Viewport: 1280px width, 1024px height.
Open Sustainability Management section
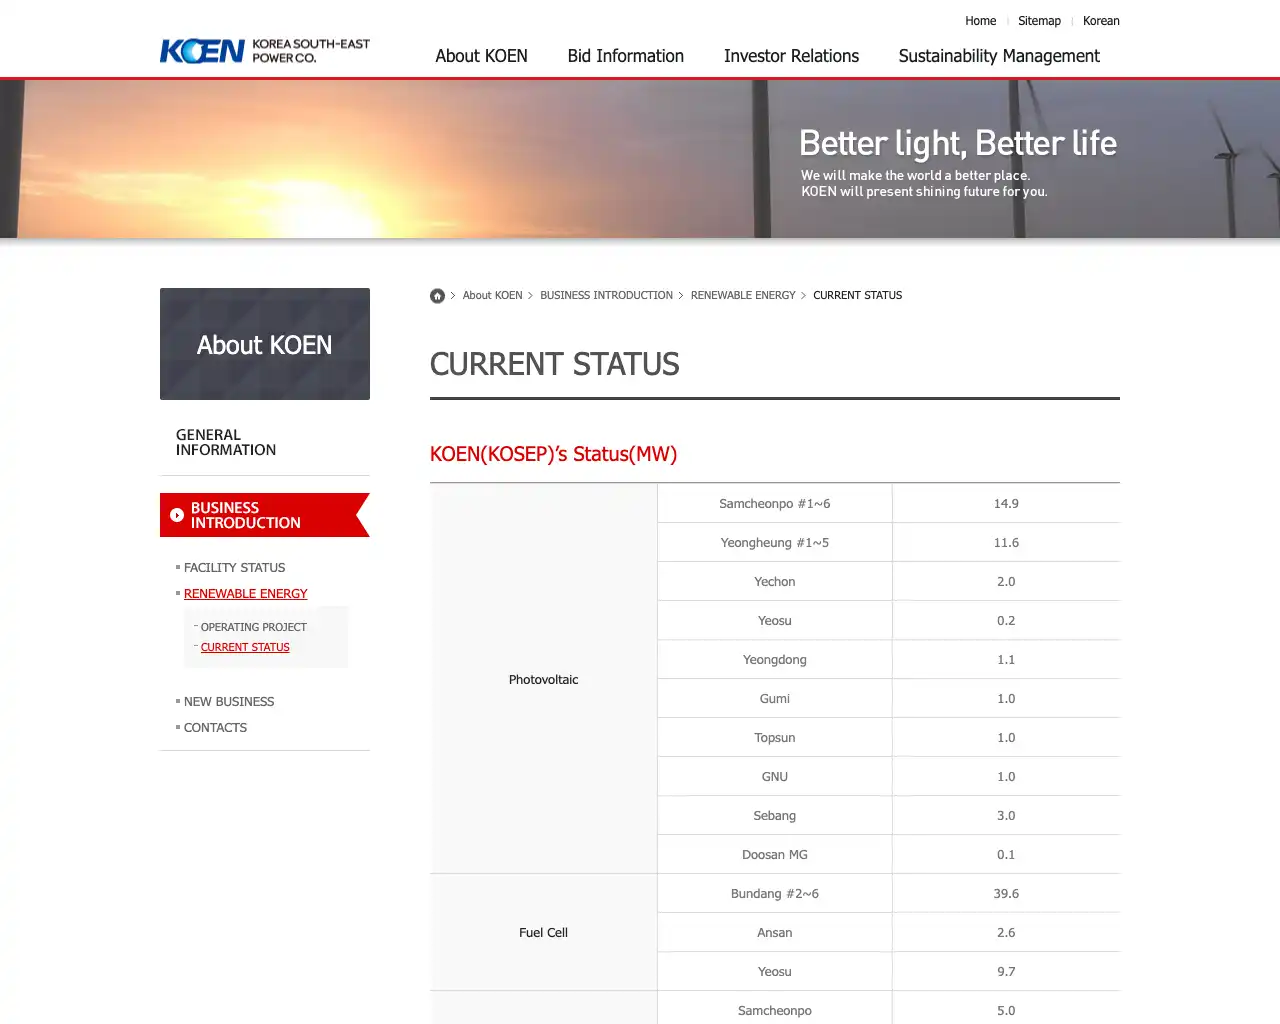click(998, 56)
